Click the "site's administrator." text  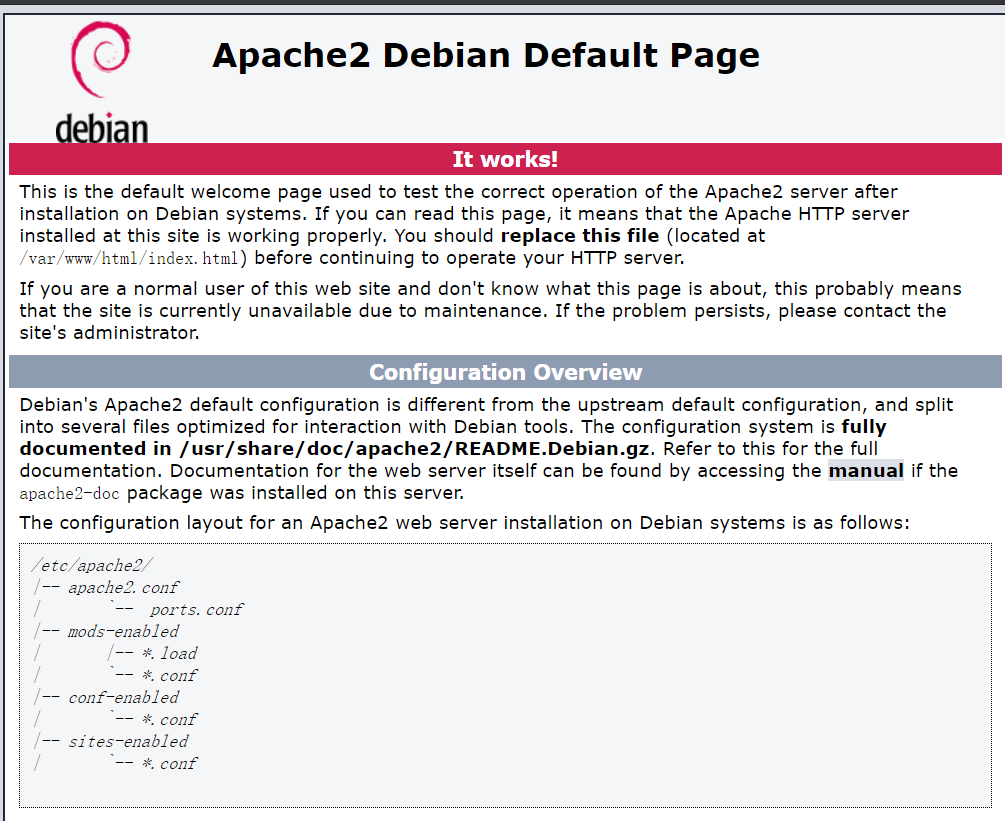tap(109, 333)
